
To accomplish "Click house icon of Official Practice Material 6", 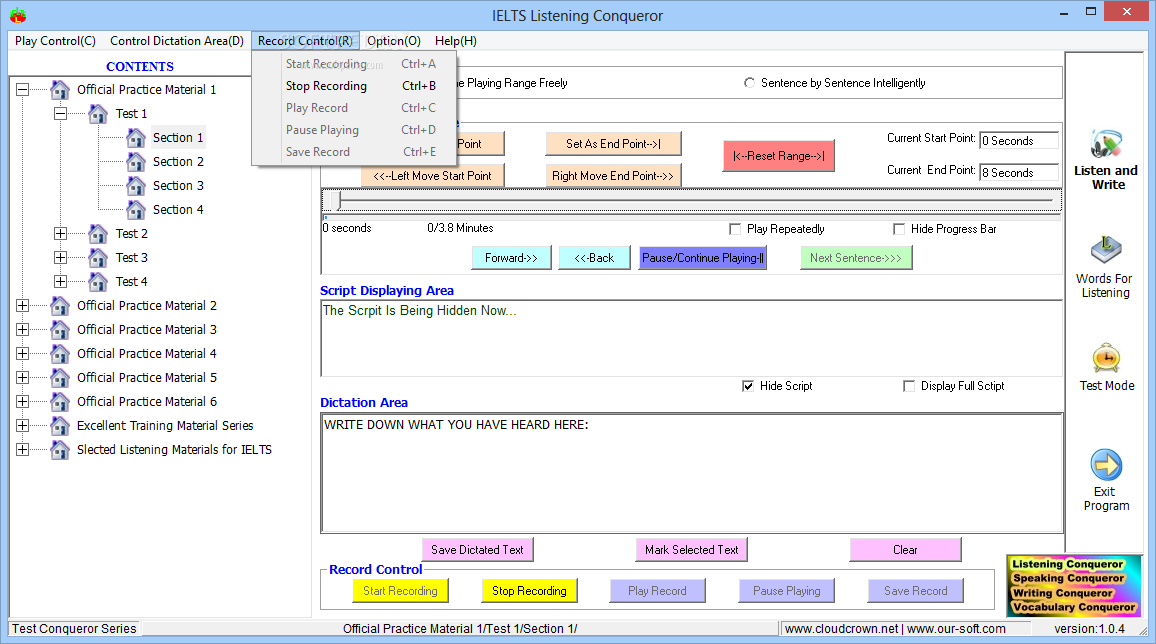I will click(60, 402).
